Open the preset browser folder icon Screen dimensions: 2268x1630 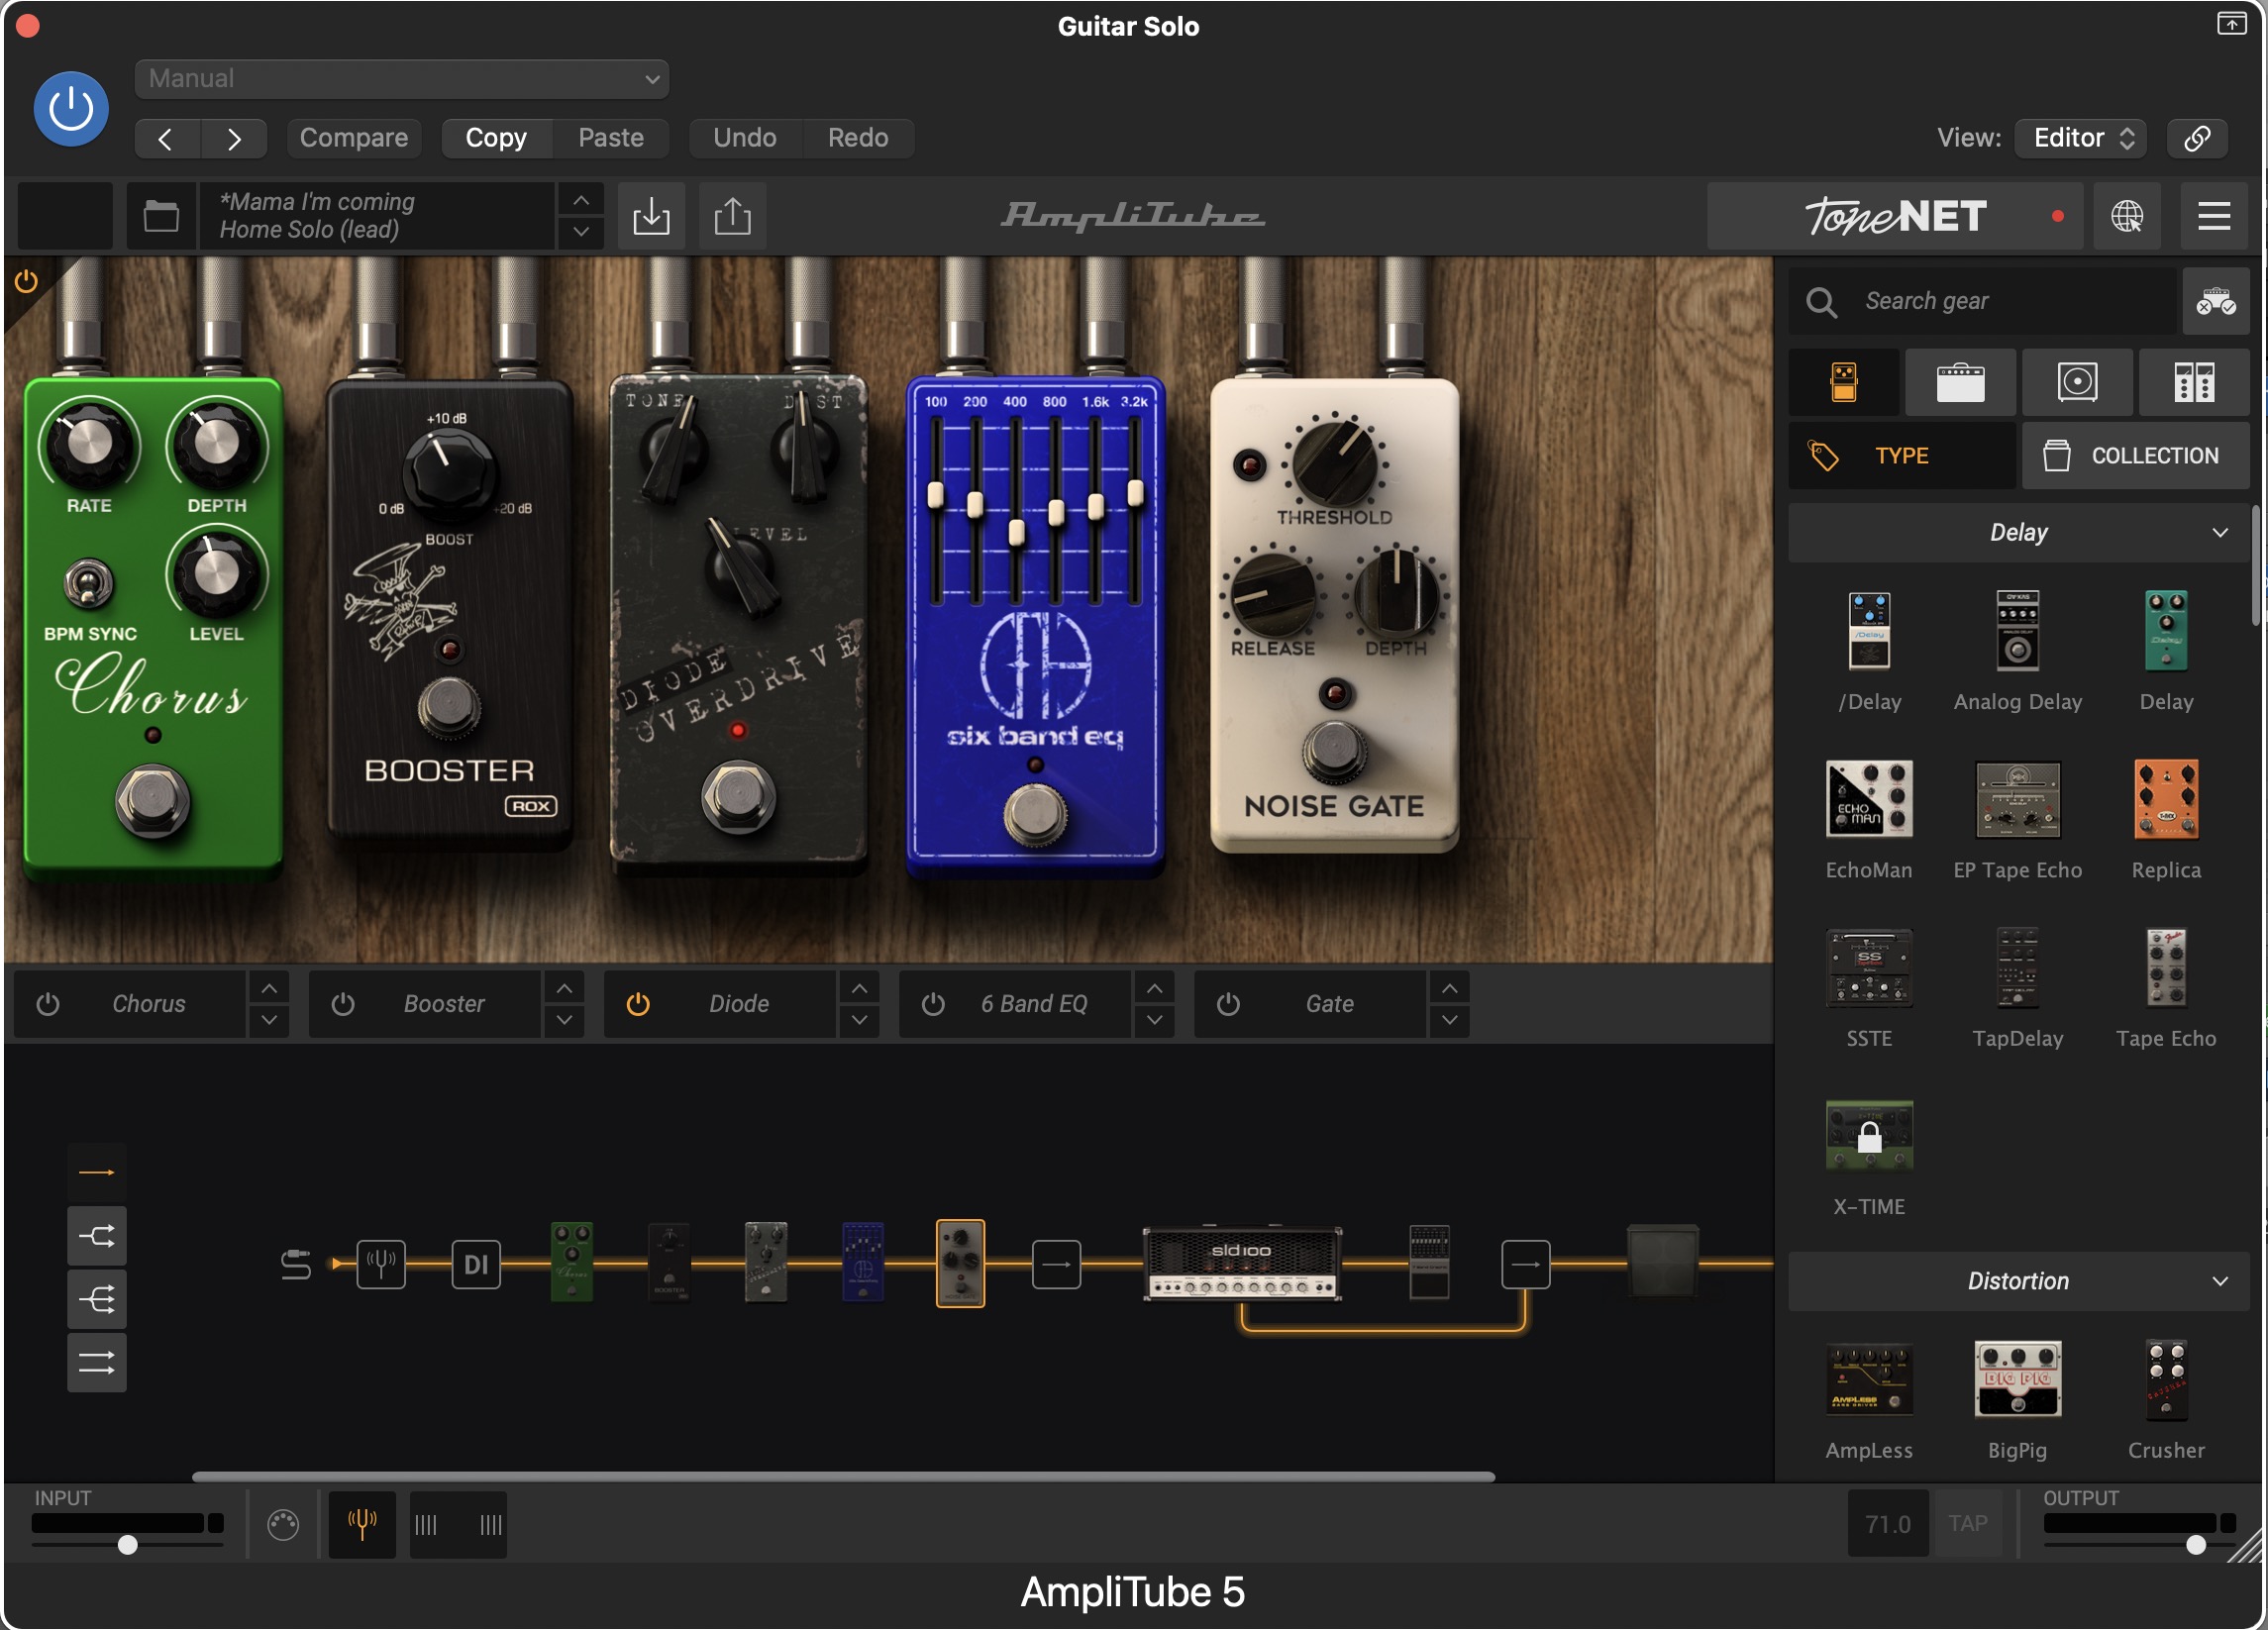161,216
